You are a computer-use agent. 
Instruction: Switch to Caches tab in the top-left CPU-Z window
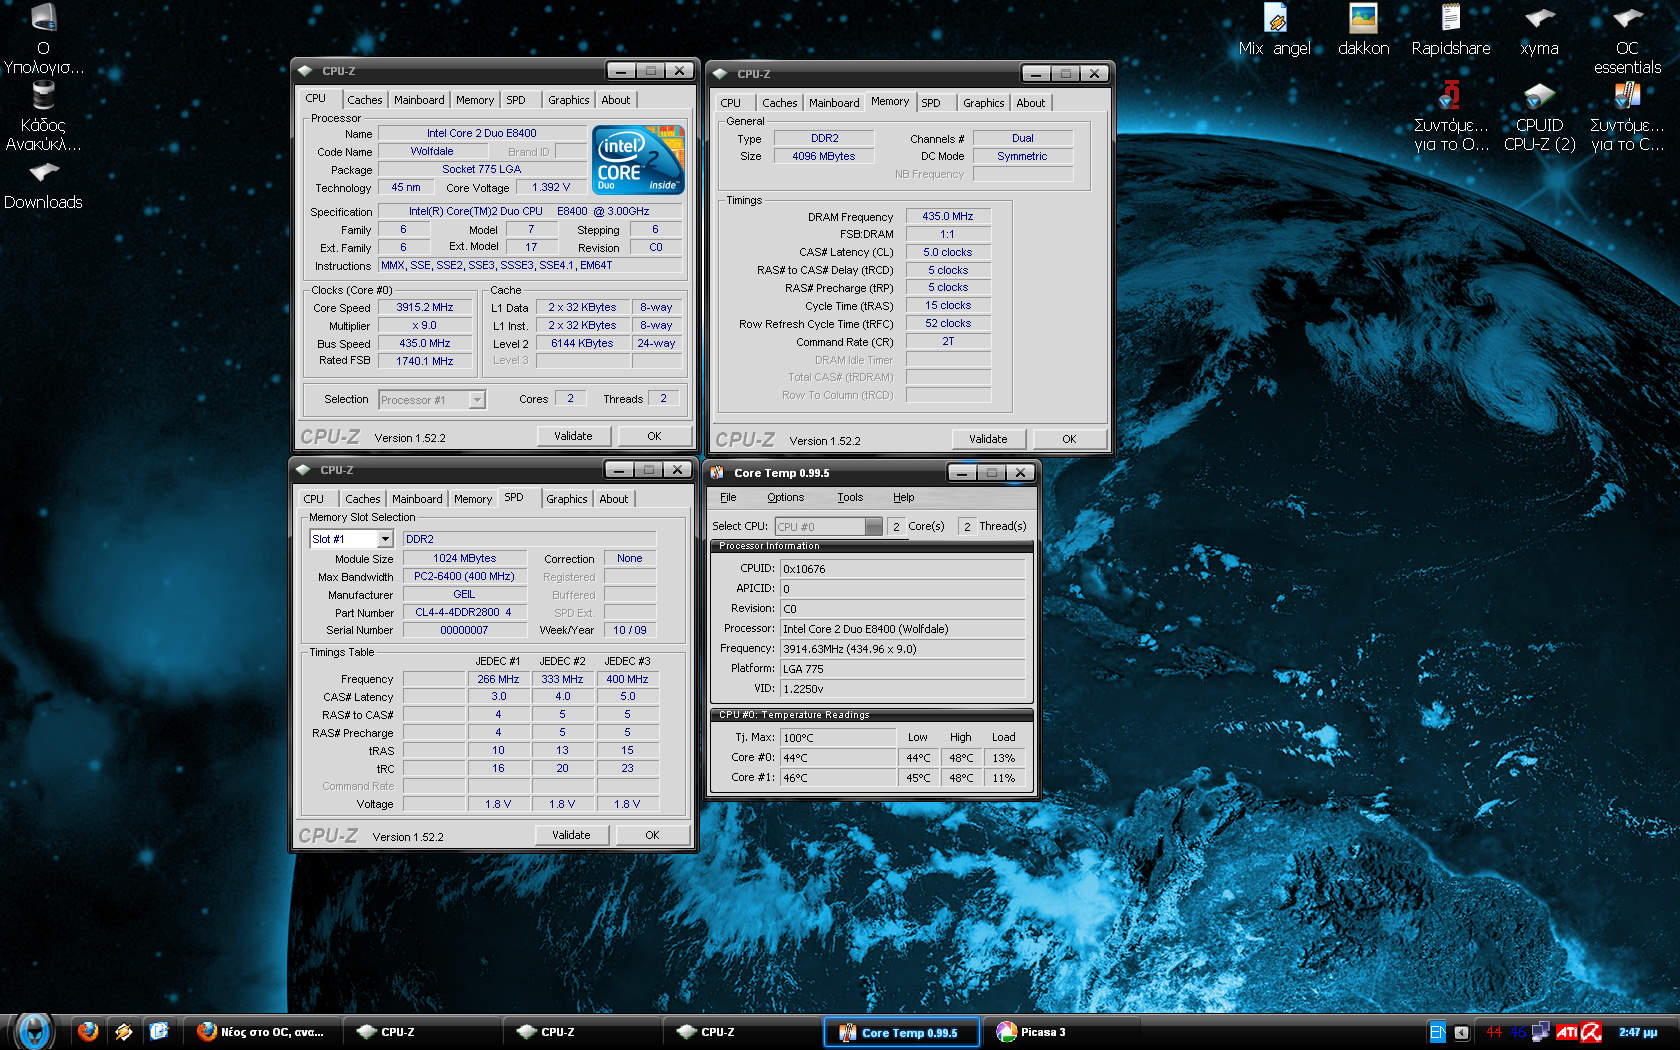[x=364, y=100]
